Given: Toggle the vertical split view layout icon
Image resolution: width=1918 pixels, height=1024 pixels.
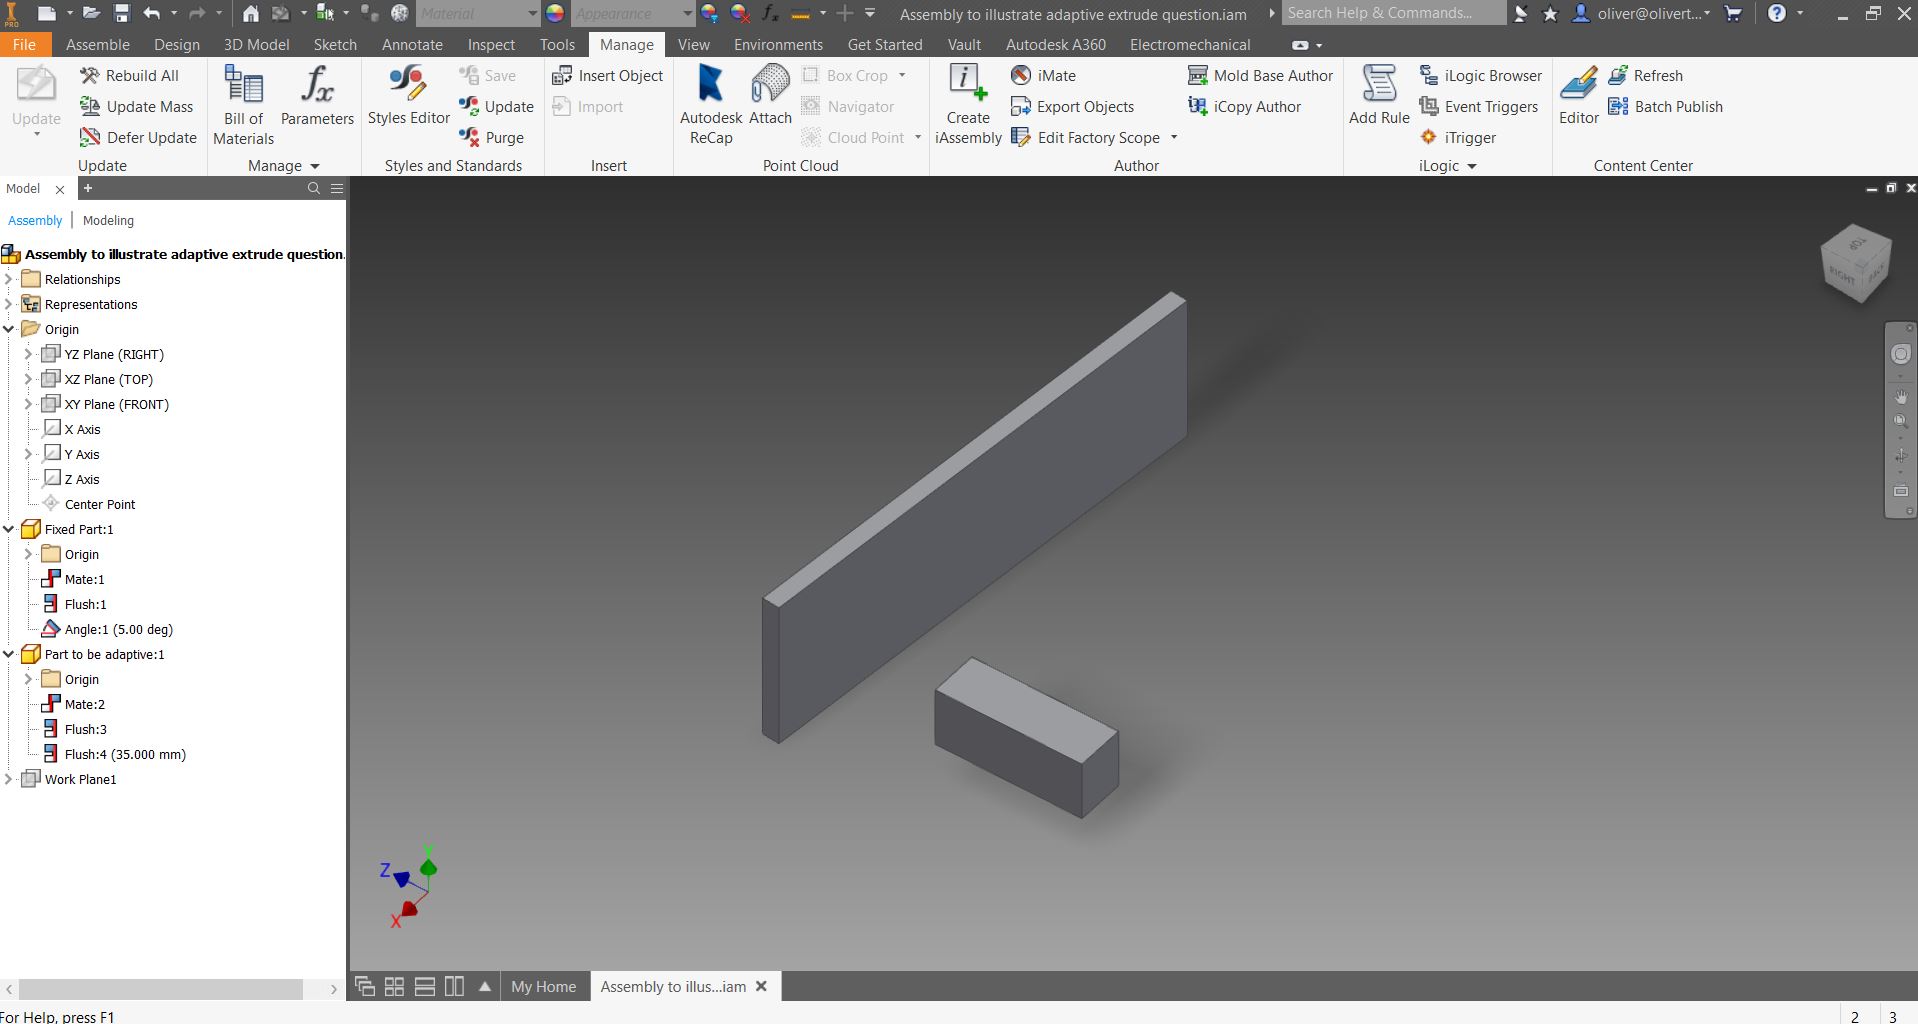Looking at the screenshot, I should 455,986.
